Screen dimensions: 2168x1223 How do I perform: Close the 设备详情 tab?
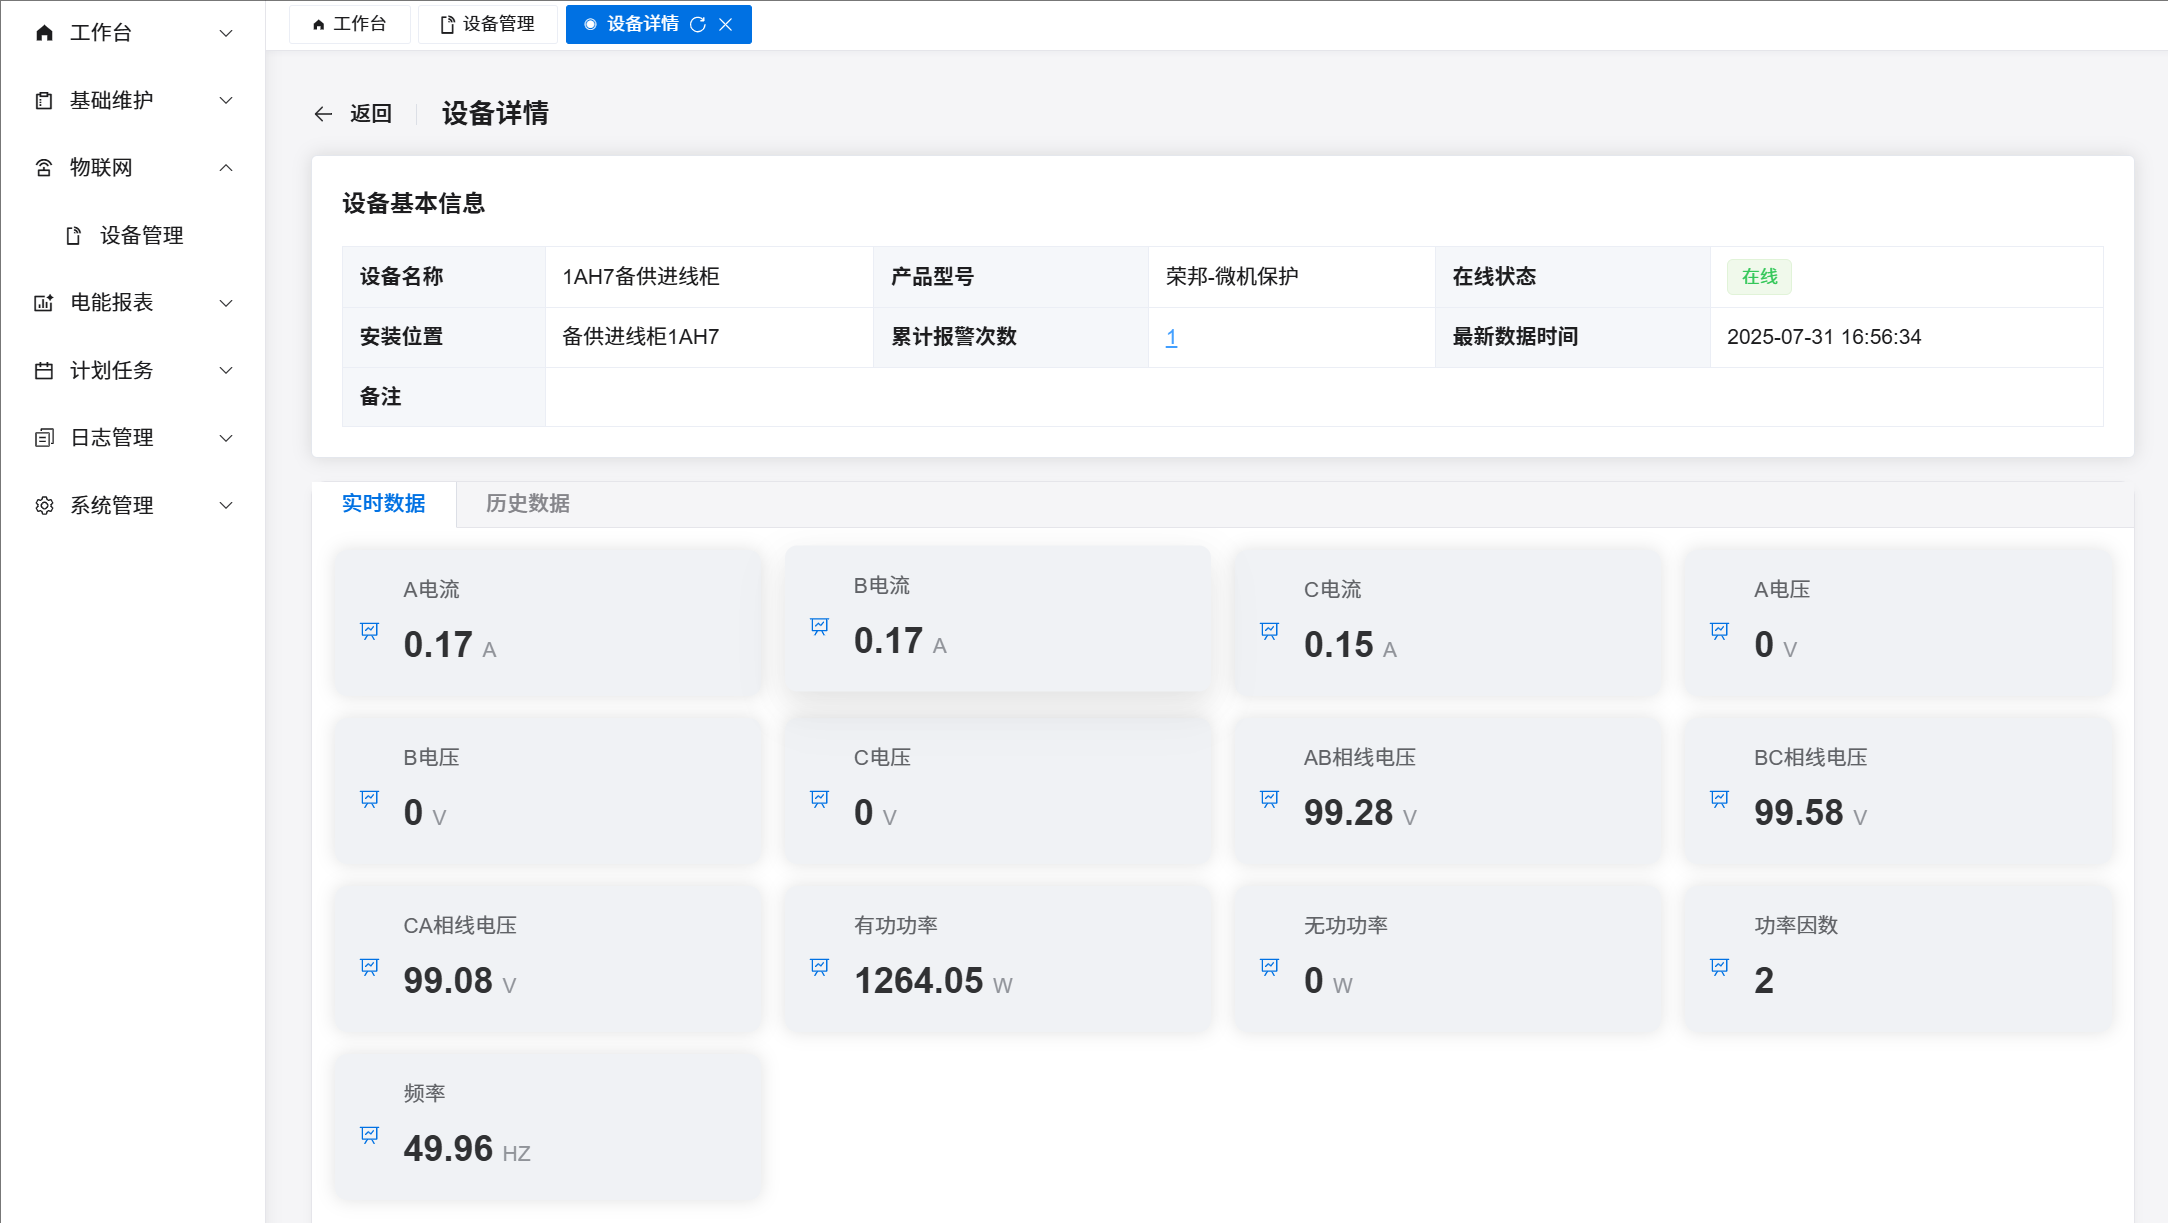coord(726,24)
